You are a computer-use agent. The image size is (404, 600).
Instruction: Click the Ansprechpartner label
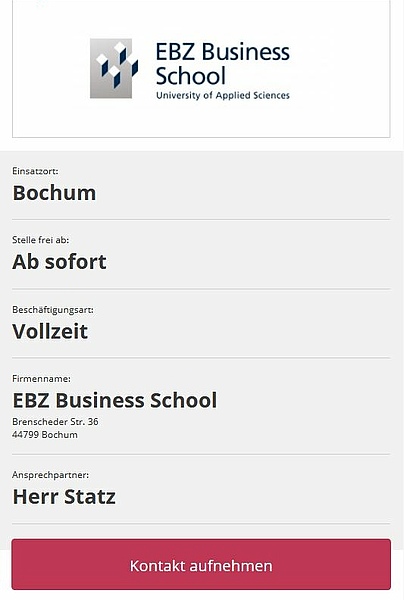50,475
